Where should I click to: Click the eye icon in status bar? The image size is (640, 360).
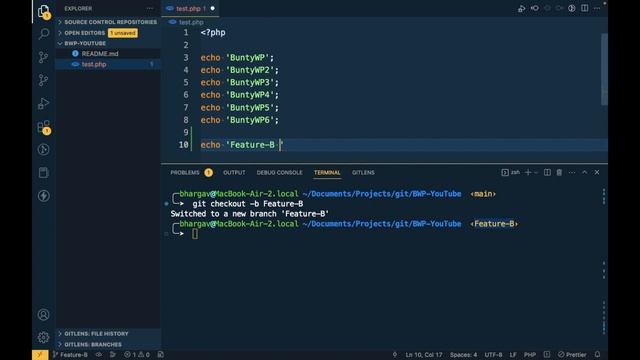coord(99,355)
